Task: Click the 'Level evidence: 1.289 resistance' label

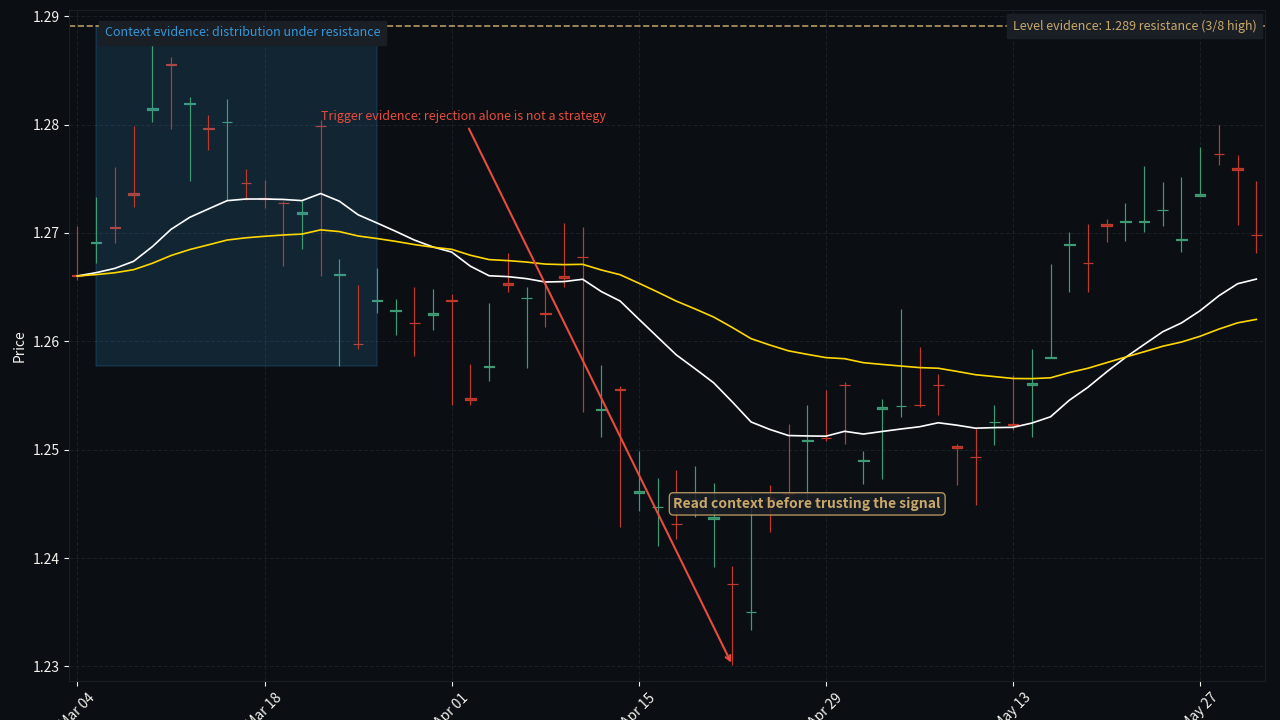Action: [x=1134, y=26]
